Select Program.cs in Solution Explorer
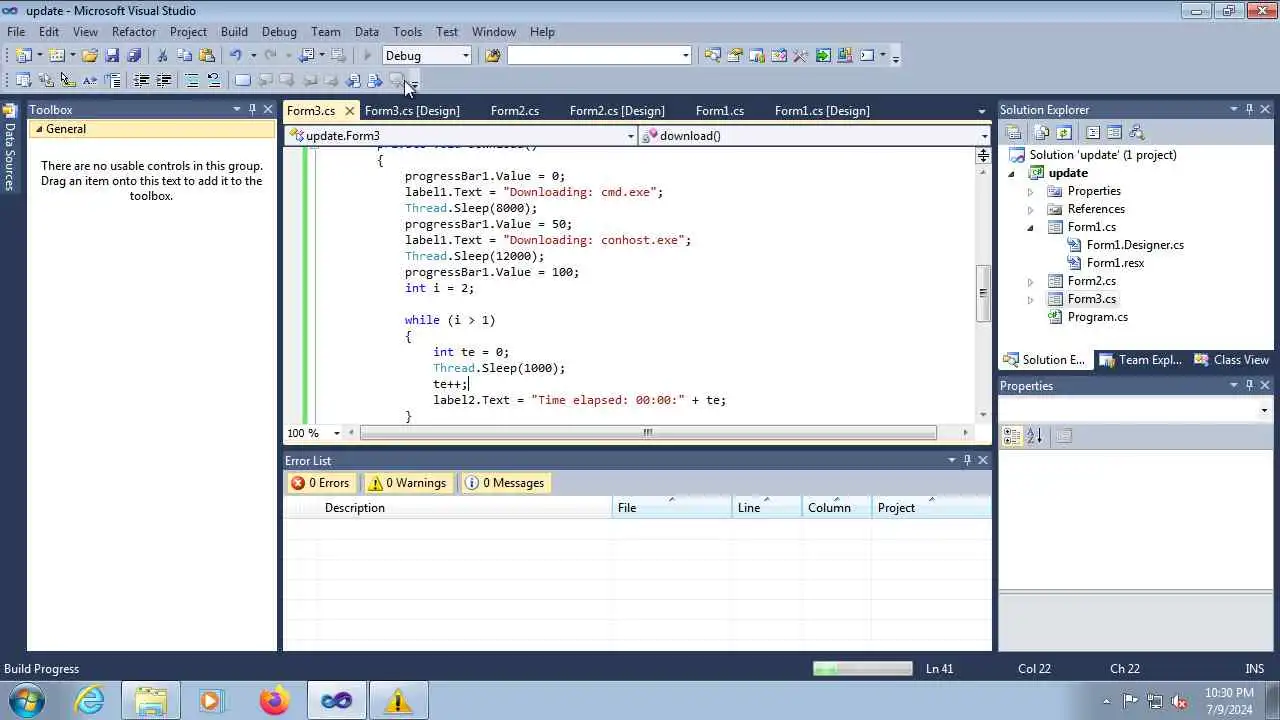 tap(1097, 317)
